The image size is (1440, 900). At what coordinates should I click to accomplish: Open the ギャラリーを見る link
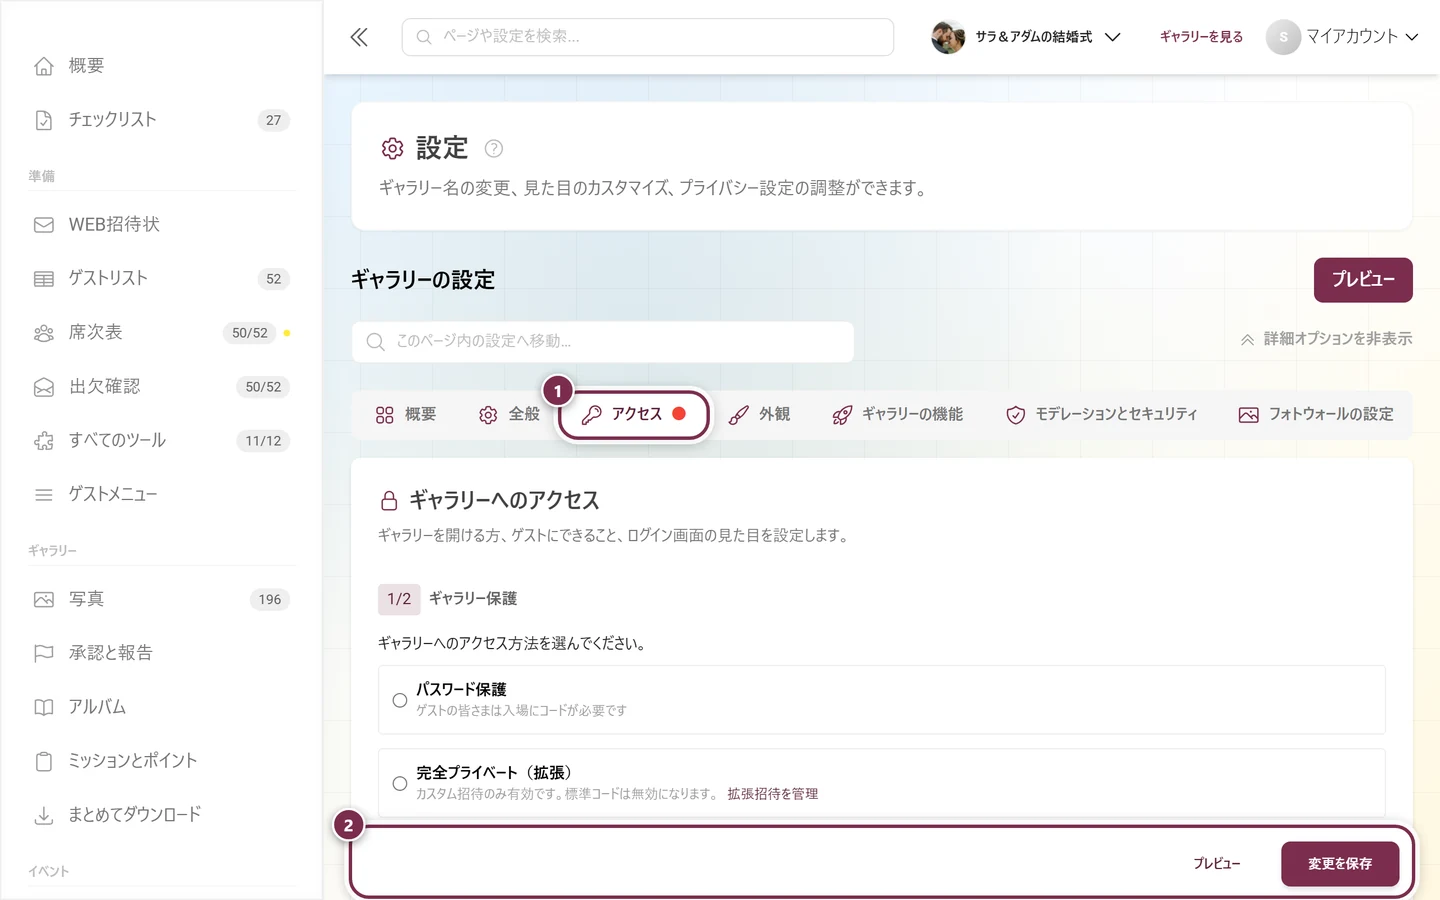coord(1201,37)
